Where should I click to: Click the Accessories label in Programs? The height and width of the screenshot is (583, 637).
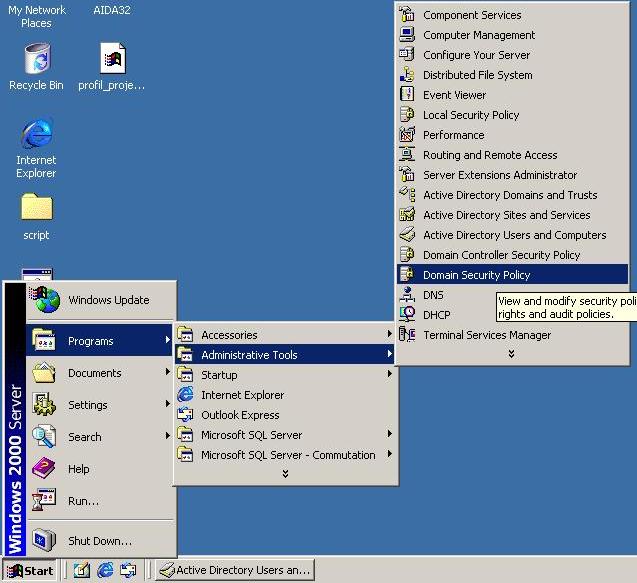[230, 335]
